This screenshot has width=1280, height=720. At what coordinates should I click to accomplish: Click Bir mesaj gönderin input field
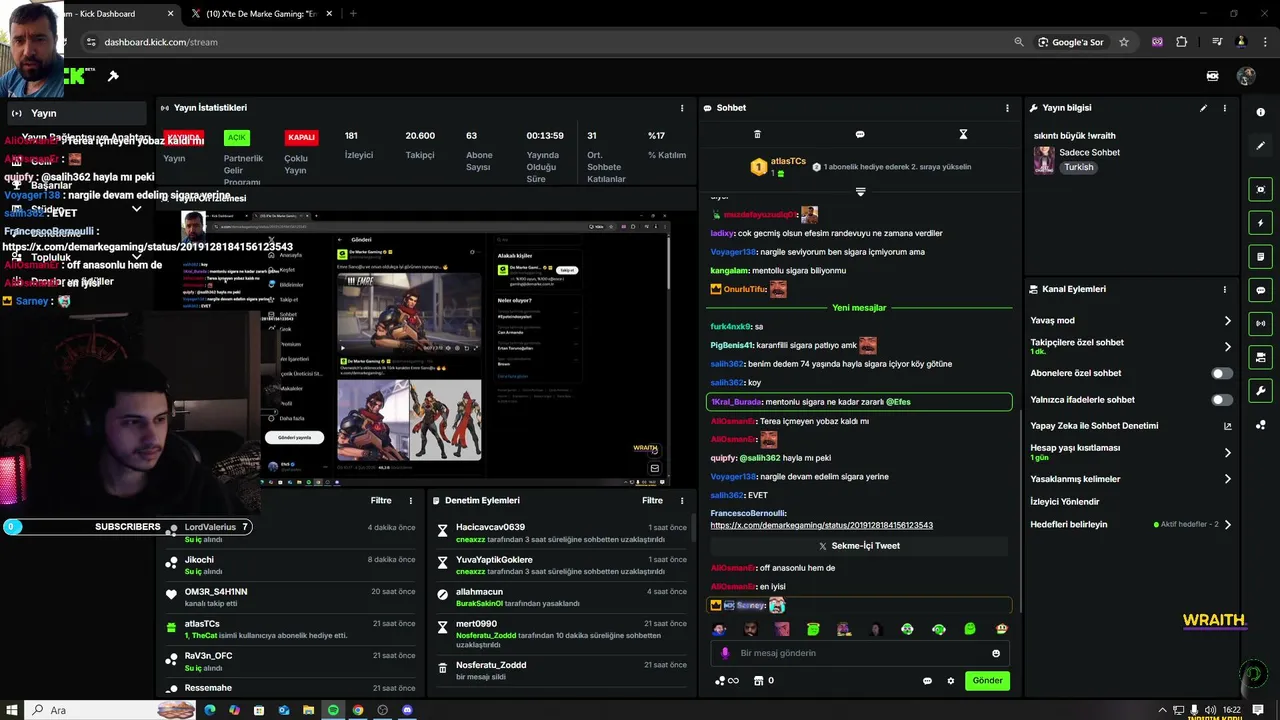click(860, 653)
